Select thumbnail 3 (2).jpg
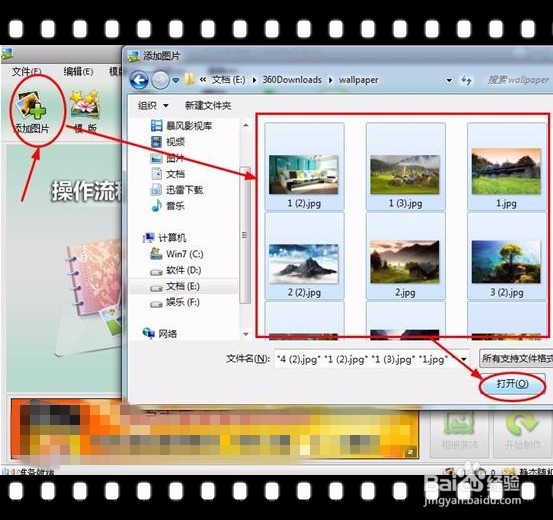Viewport: 553px width, 520px height. 506,256
